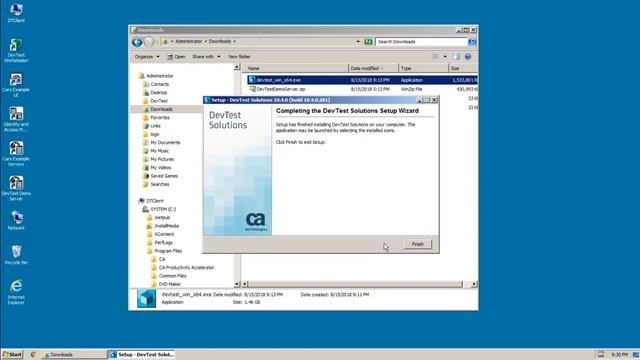Select the Internet Explorer desktop icon

[x=16, y=292]
